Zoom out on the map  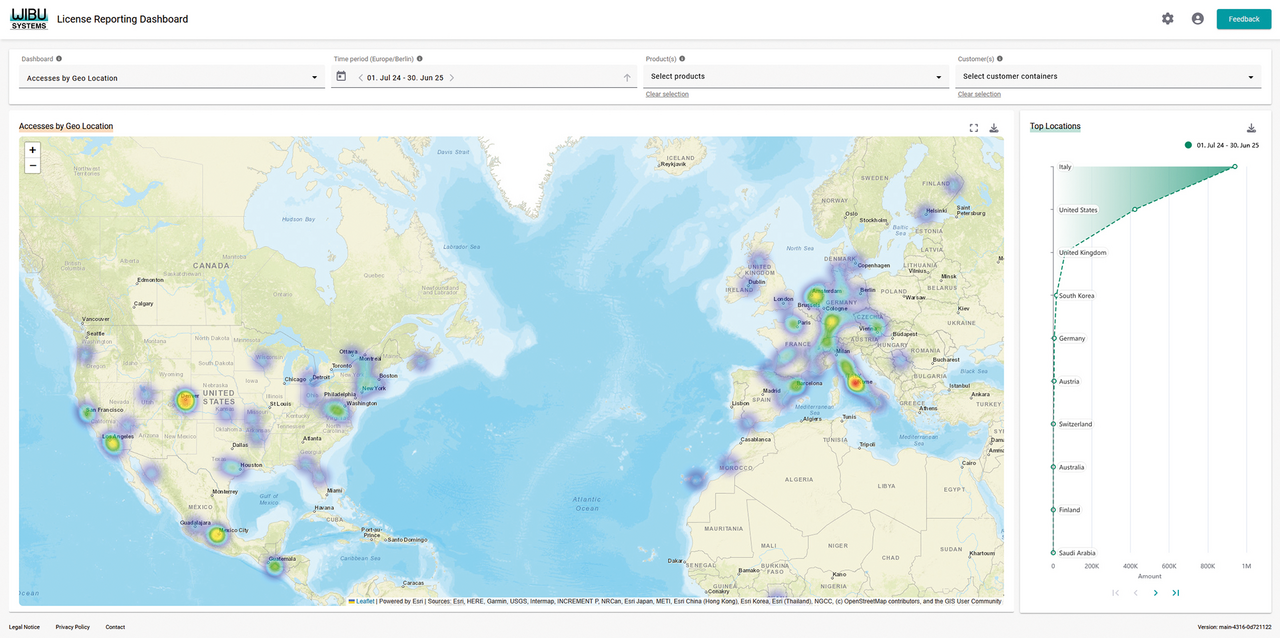coord(32,165)
